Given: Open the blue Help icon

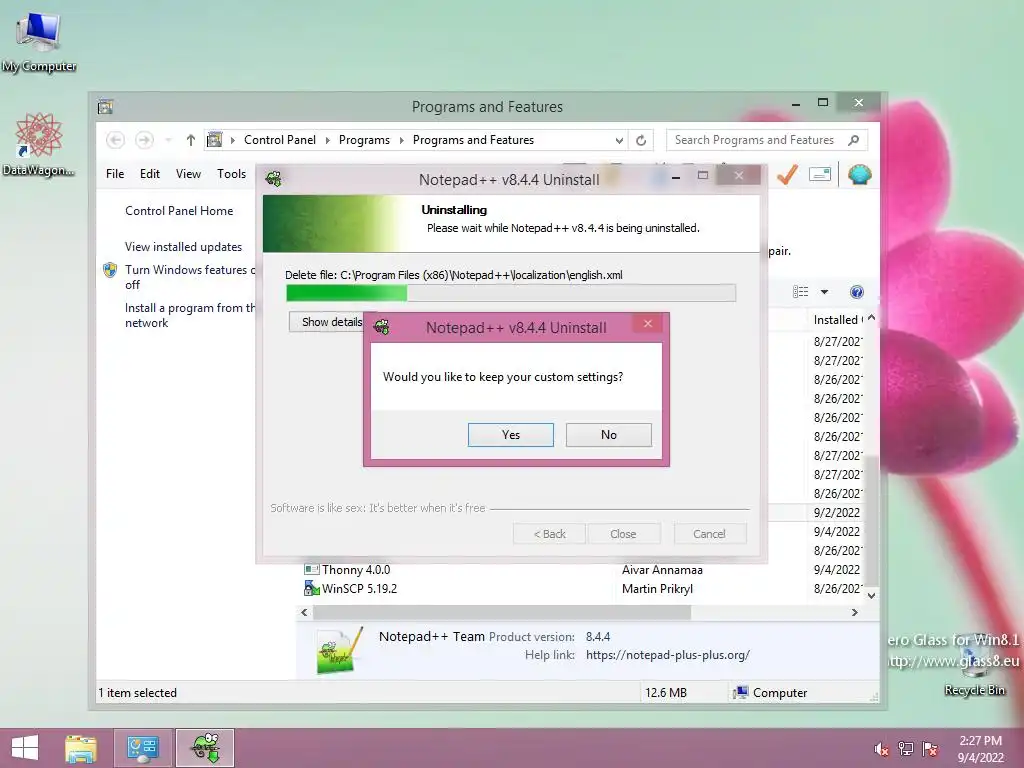Looking at the screenshot, I should click(857, 292).
